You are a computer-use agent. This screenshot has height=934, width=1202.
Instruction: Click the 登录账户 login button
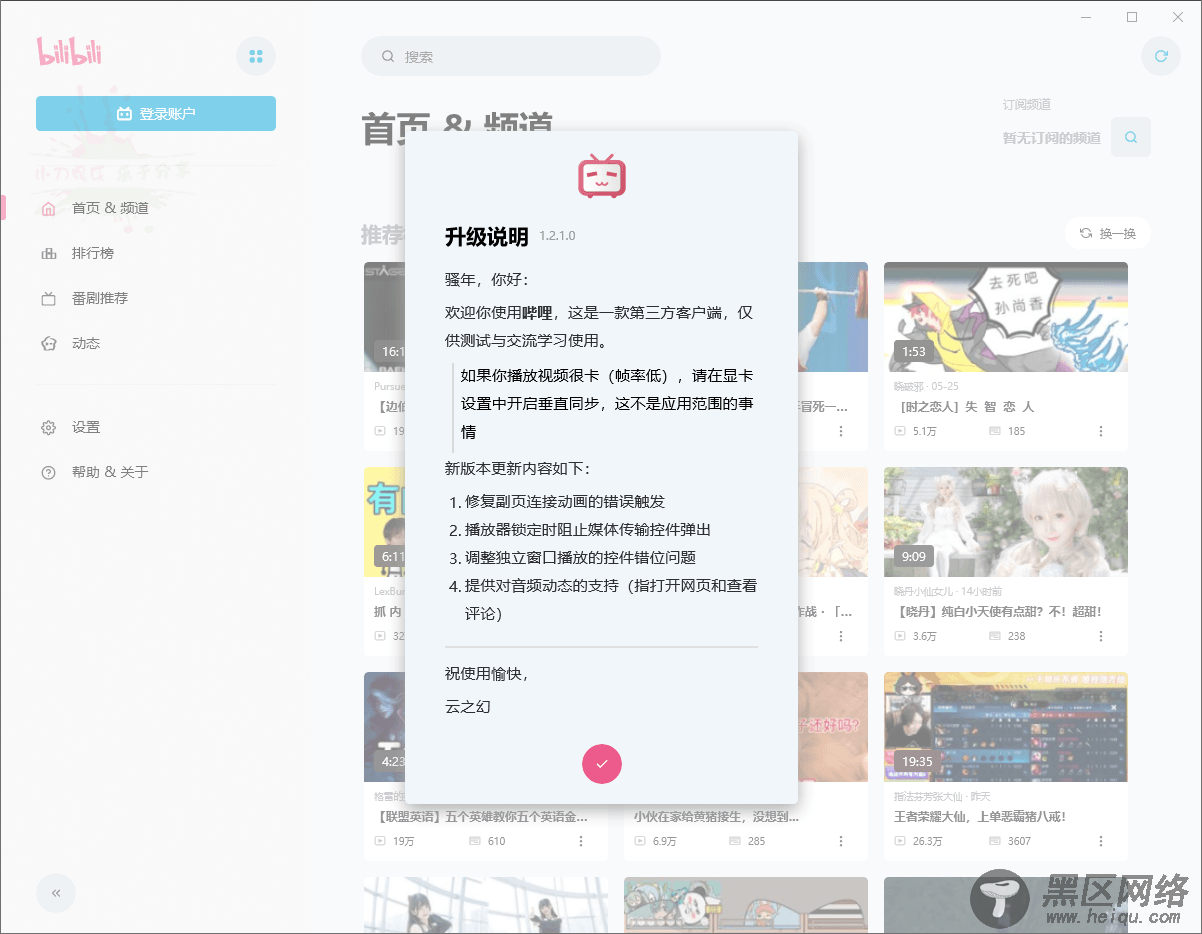[x=156, y=114]
